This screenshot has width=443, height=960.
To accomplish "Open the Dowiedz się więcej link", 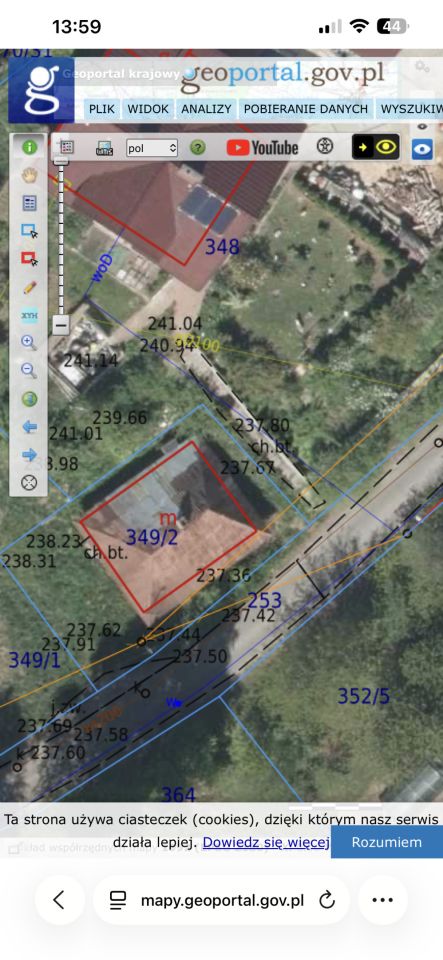I will 267,842.
